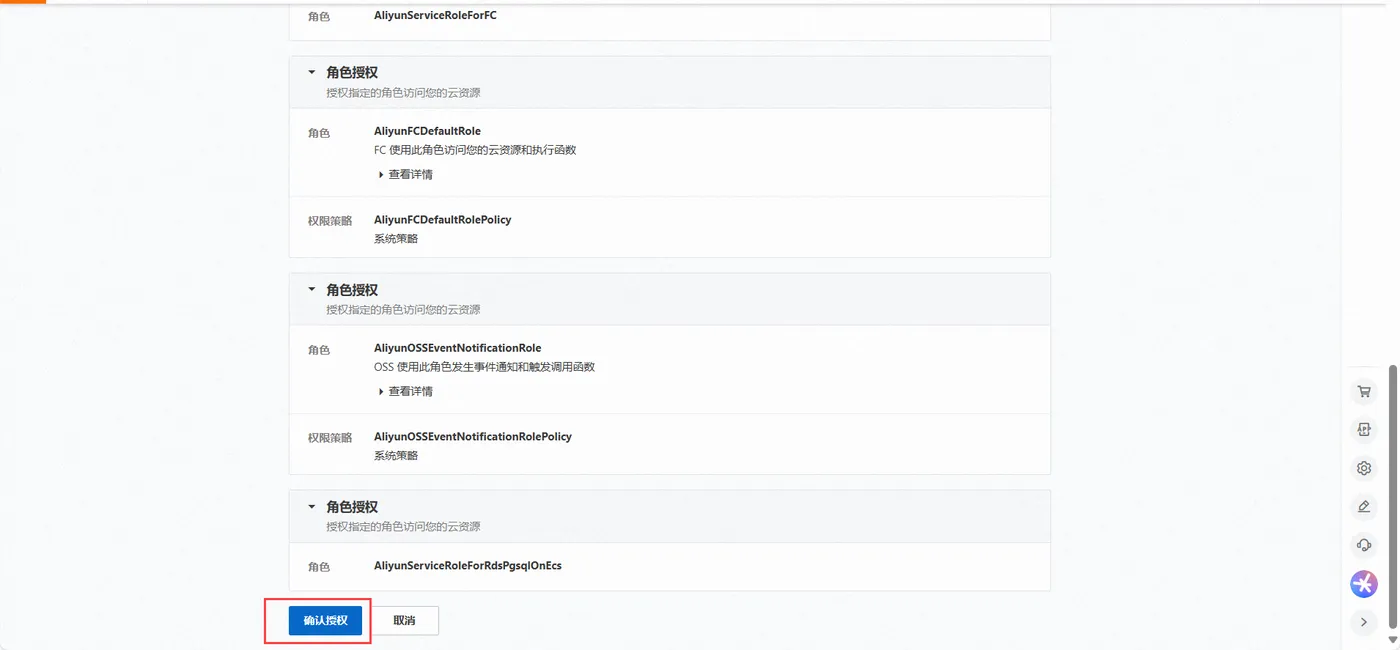Click the 确认授权 button
The width and height of the screenshot is (1400, 650).
point(325,621)
